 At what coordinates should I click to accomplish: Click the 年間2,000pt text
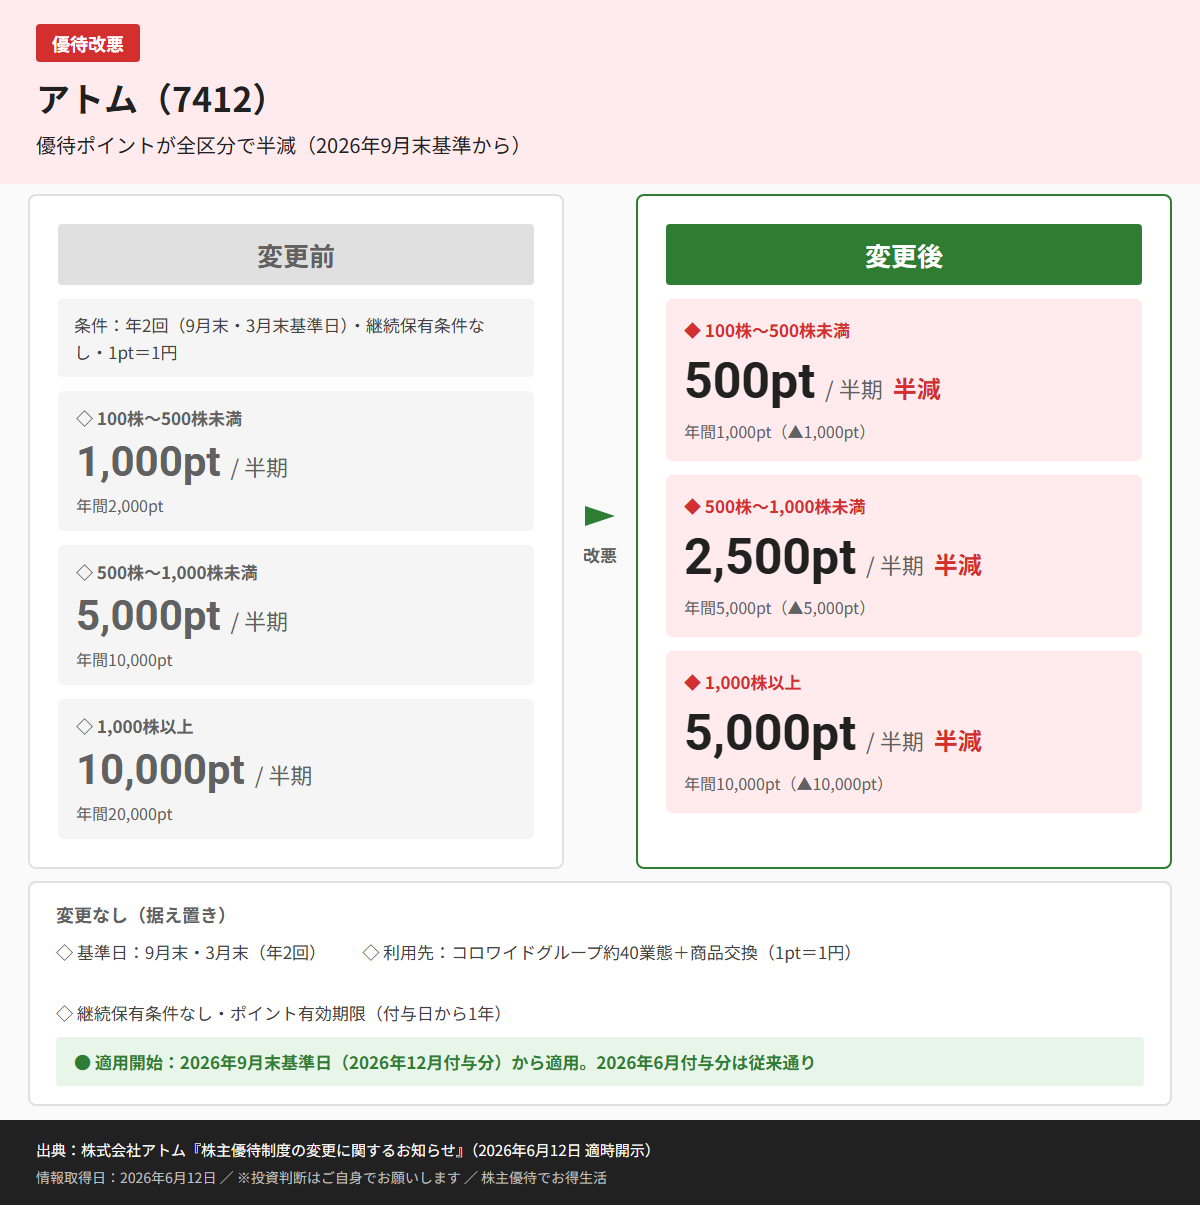pyautogui.click(x=120, y=507)
